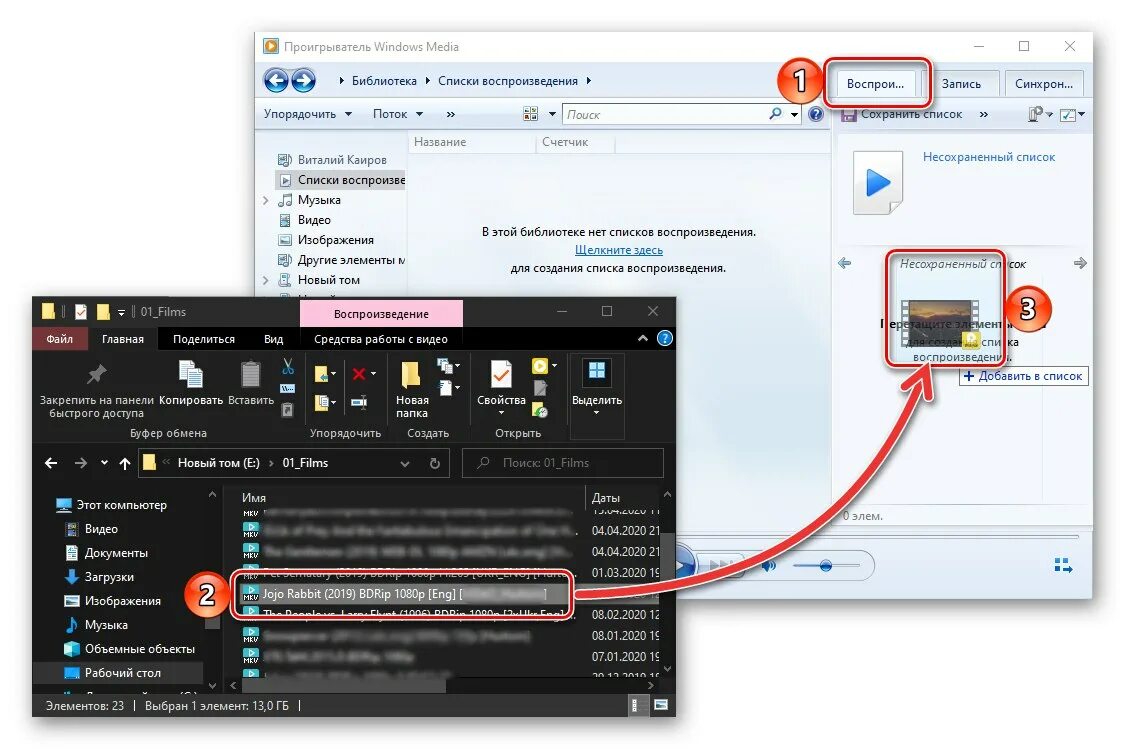This screenshot has height=749, width=1125.
Task: Select Документы in Explorer sidebar
Action: tap(107, 553)
